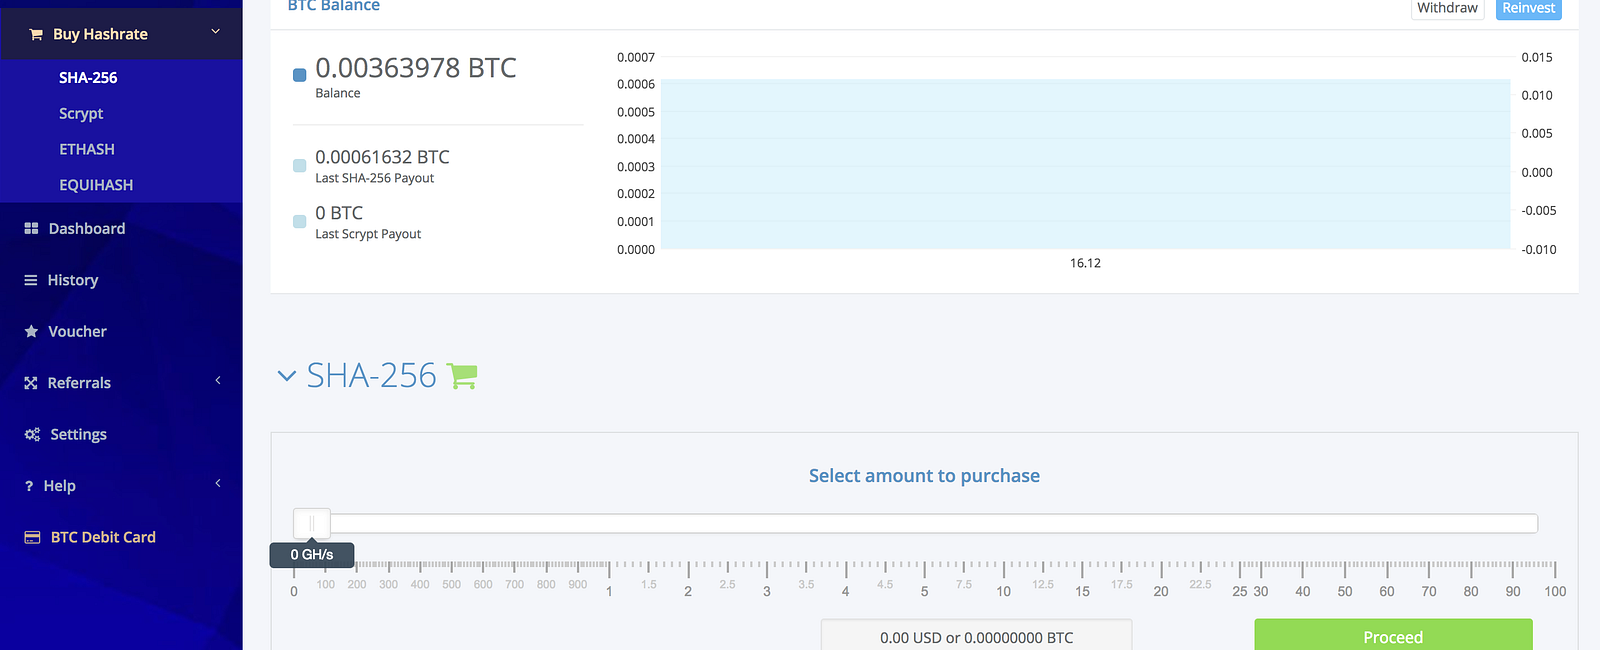
Task: Click the Voucher star icon
Action: click(x=31, y=331)
